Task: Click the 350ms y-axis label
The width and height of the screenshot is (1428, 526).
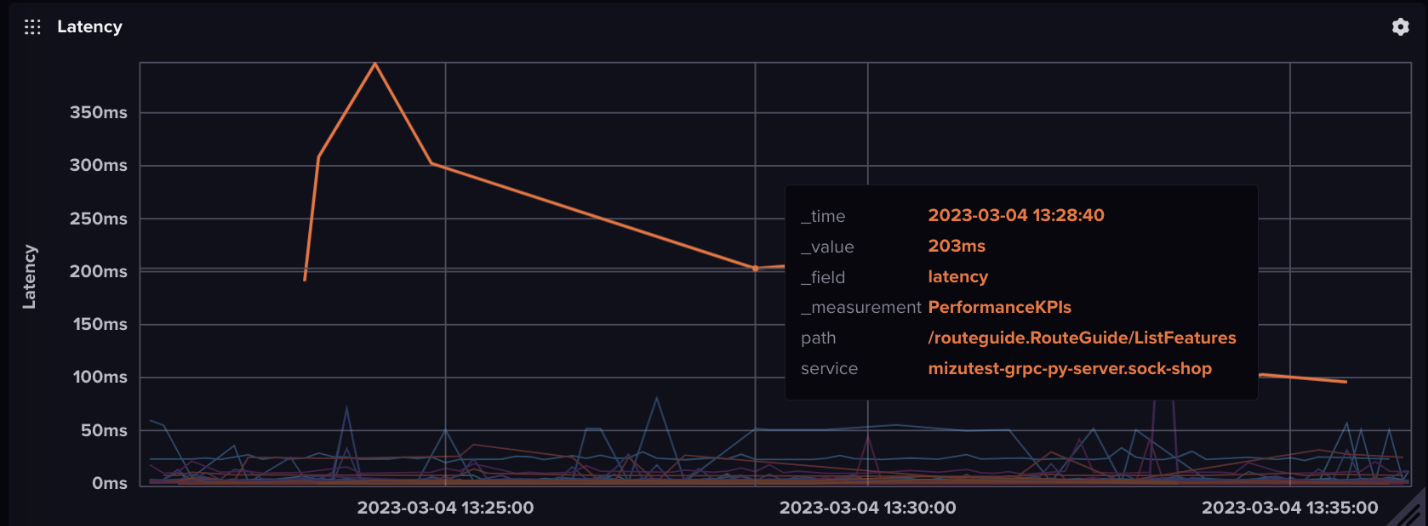Action: [98, 112]
